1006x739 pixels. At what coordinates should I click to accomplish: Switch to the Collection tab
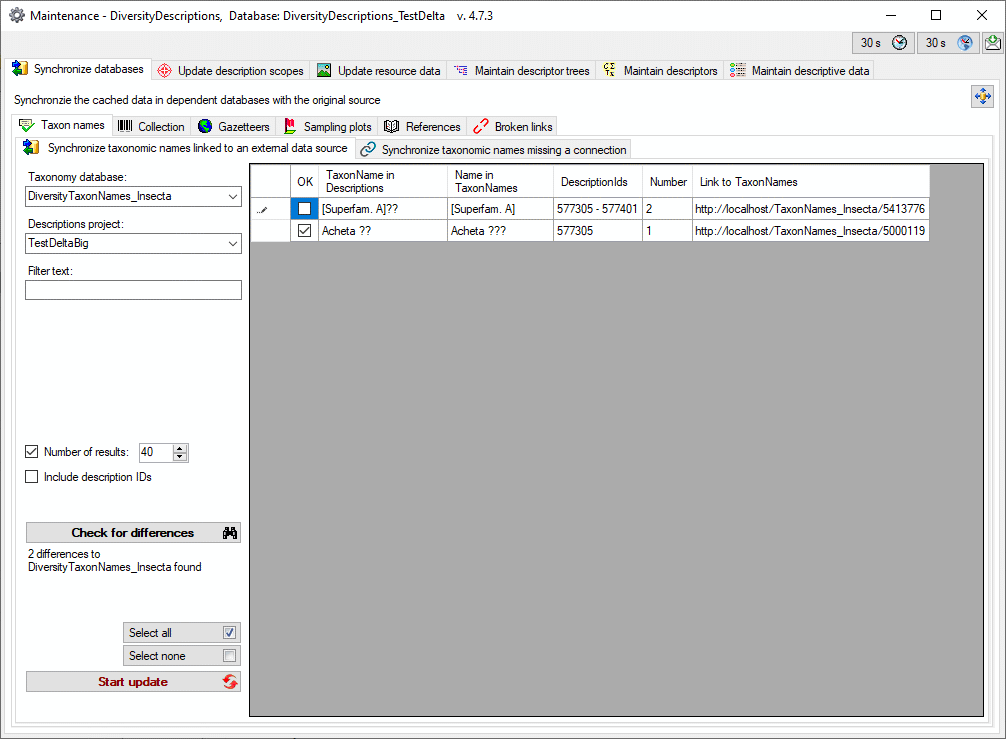coord(151,127)
